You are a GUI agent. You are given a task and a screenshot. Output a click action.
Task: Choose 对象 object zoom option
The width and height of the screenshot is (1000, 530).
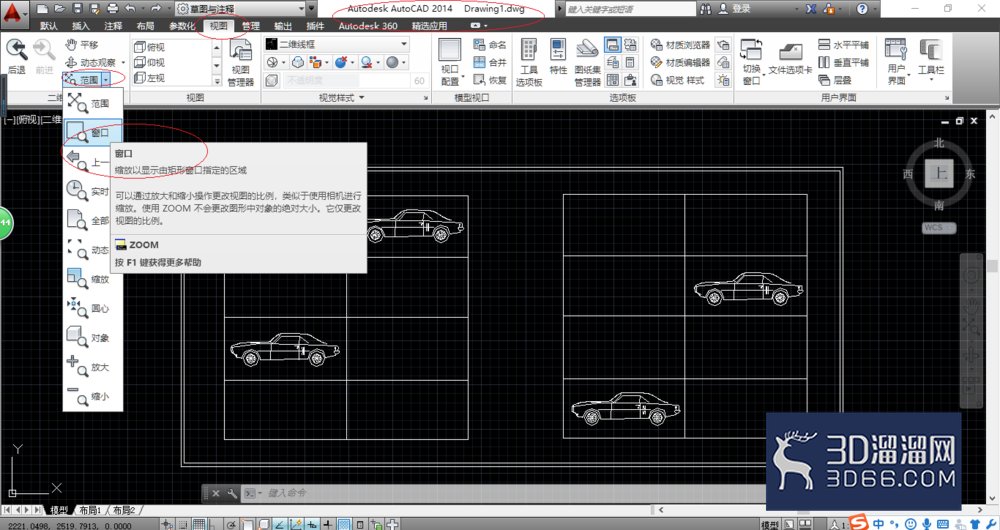[x=92, y=338]
